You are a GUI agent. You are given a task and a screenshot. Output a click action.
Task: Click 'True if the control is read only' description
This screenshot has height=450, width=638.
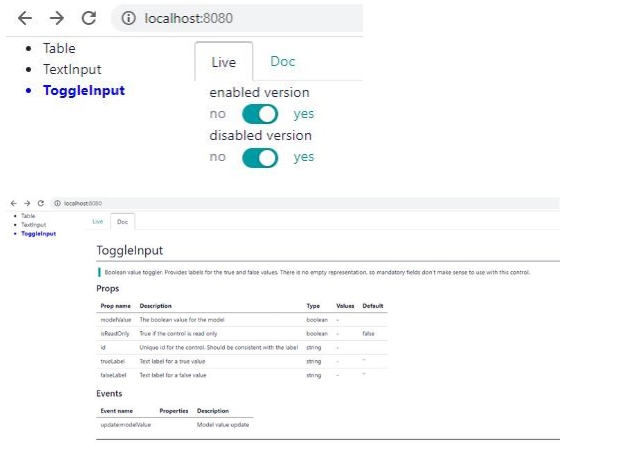pyautogui.click(x=178, y=334)
